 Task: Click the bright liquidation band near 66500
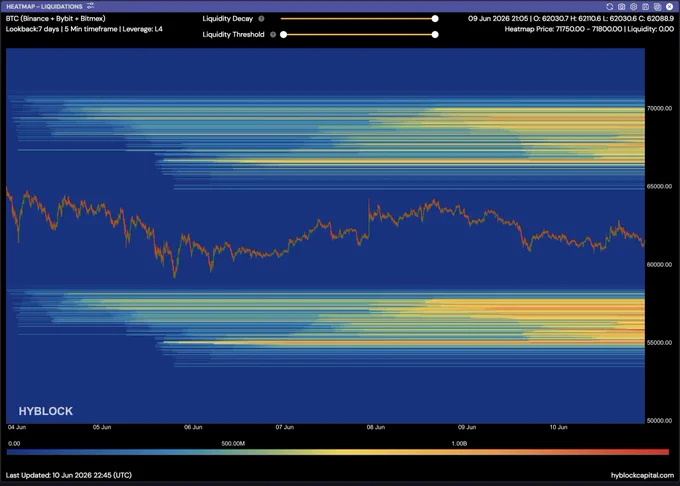coord(403,161)
